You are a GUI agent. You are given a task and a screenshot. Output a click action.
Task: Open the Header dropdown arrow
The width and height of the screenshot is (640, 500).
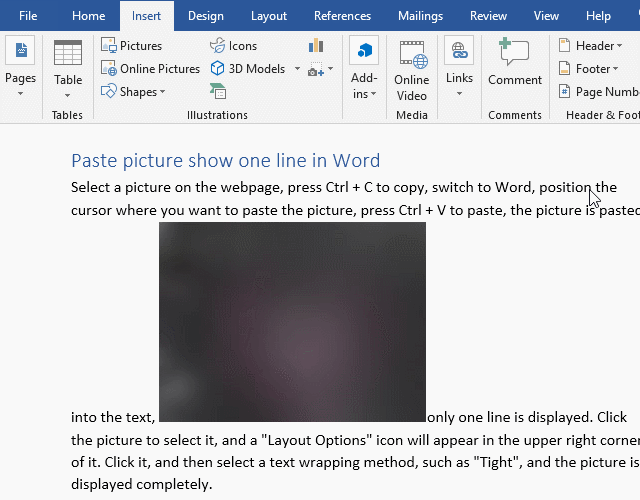pyautogui.click(x=620, y=46)
